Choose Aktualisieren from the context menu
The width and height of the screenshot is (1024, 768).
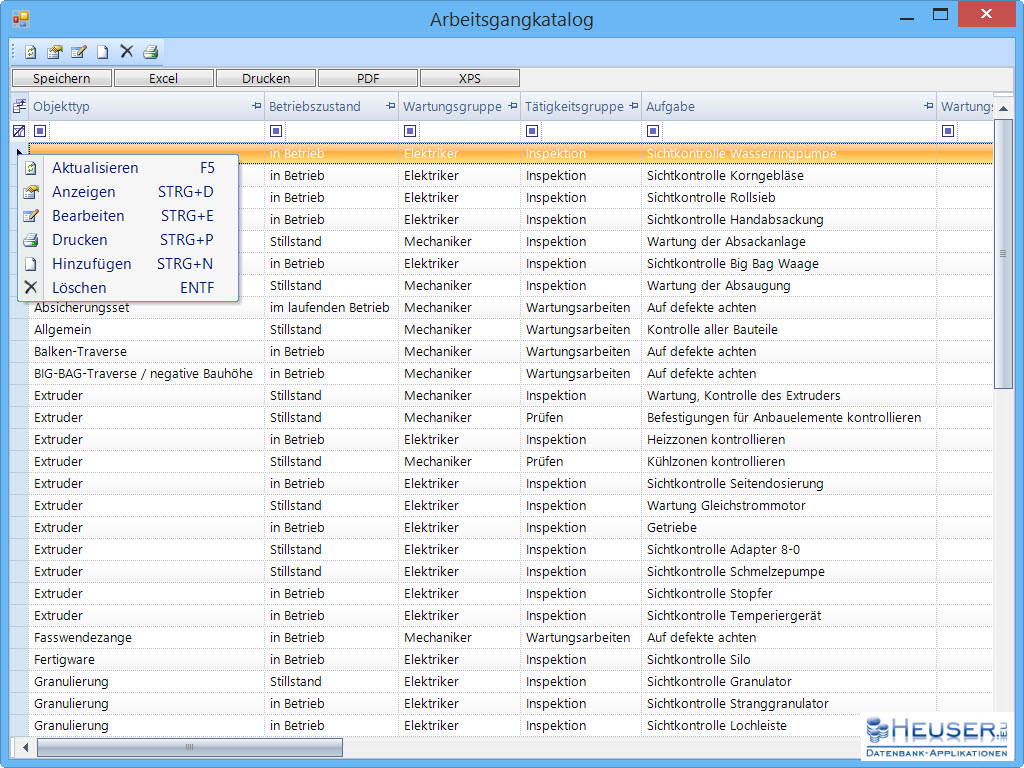(x=95, y=168)
